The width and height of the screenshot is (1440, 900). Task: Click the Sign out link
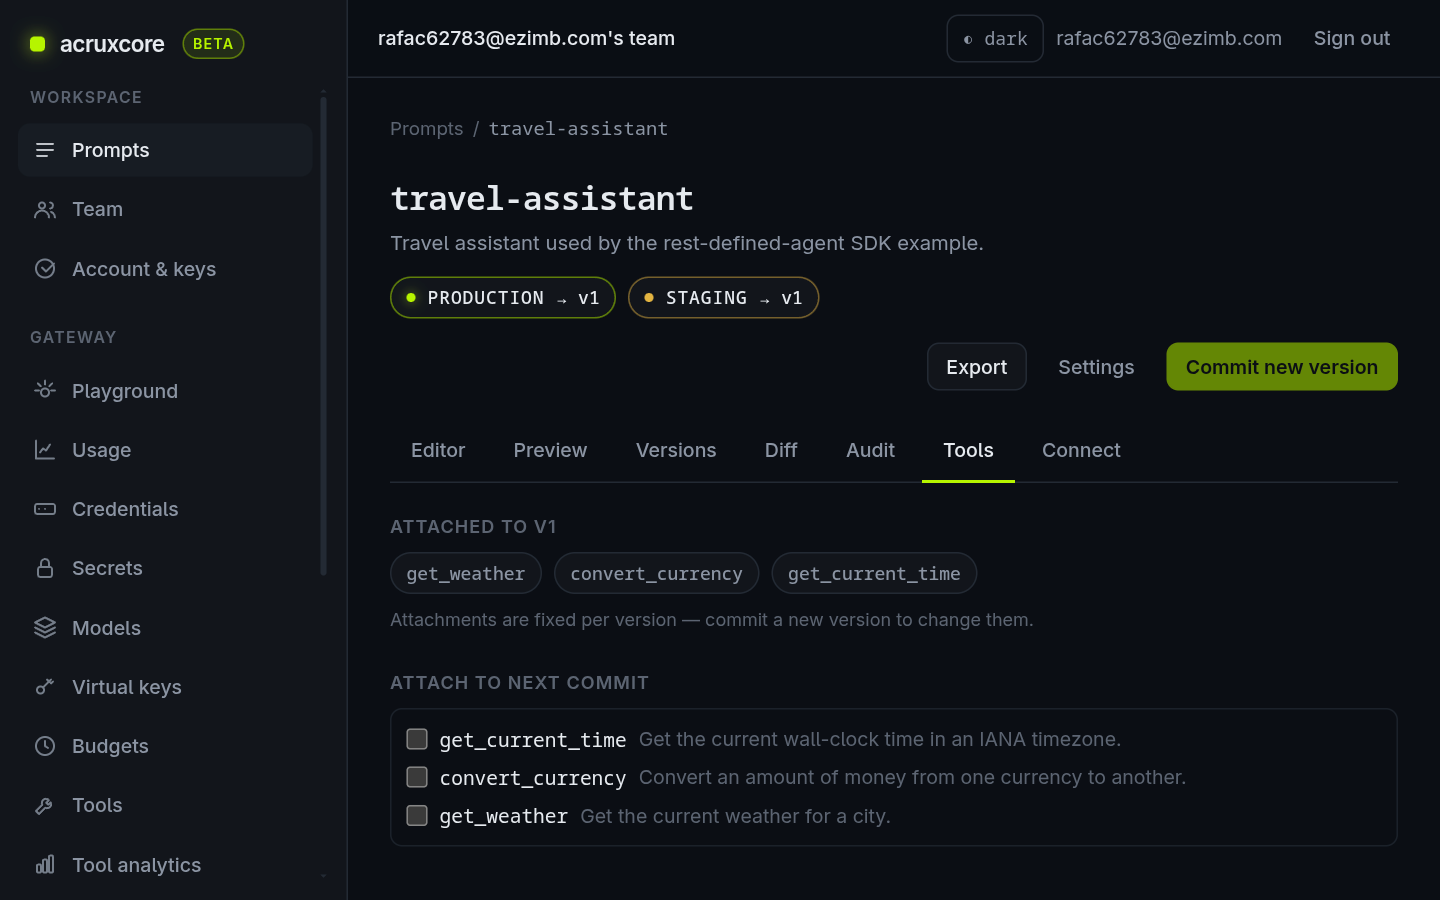click(x=1352, y=38)
